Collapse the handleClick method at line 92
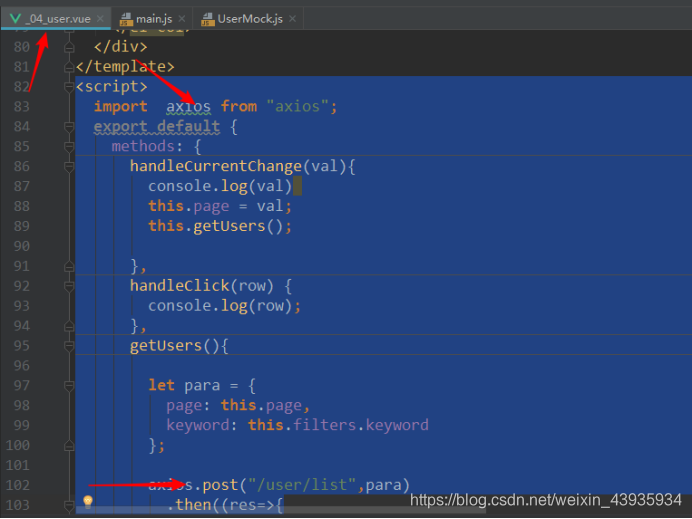The height and width of the screenshot is (519, 692). click(x=69, y=286)
